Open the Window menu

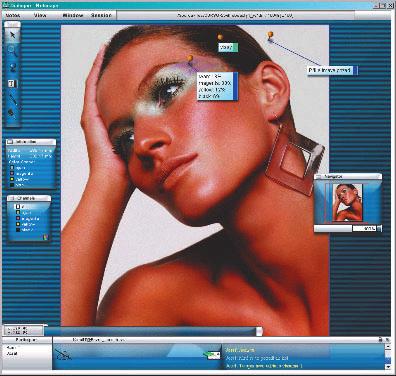73,15
